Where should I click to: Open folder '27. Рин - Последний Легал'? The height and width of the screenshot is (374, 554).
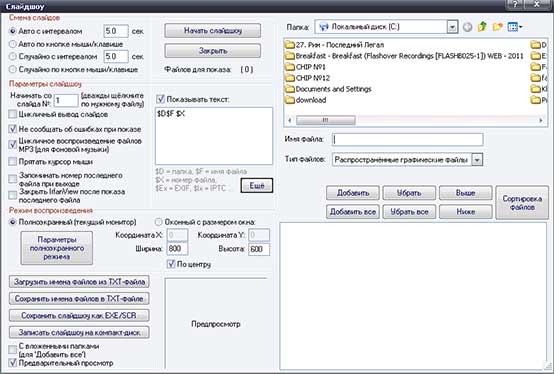coord(335,45)
